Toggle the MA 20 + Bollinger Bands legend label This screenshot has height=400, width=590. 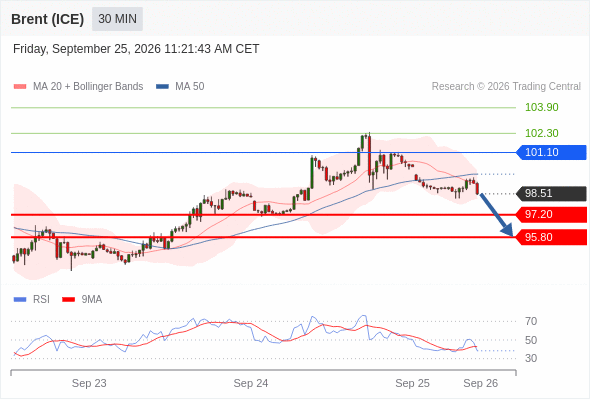[88, 87]
